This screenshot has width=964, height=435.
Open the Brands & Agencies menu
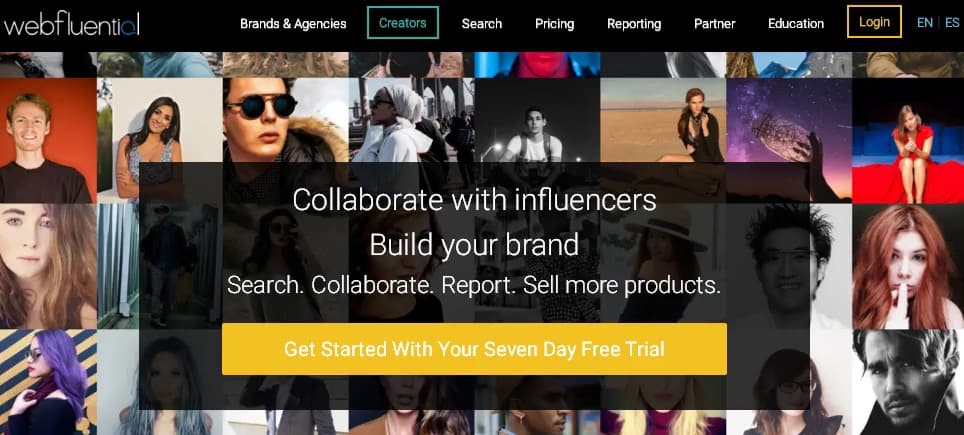click(293, 24)
